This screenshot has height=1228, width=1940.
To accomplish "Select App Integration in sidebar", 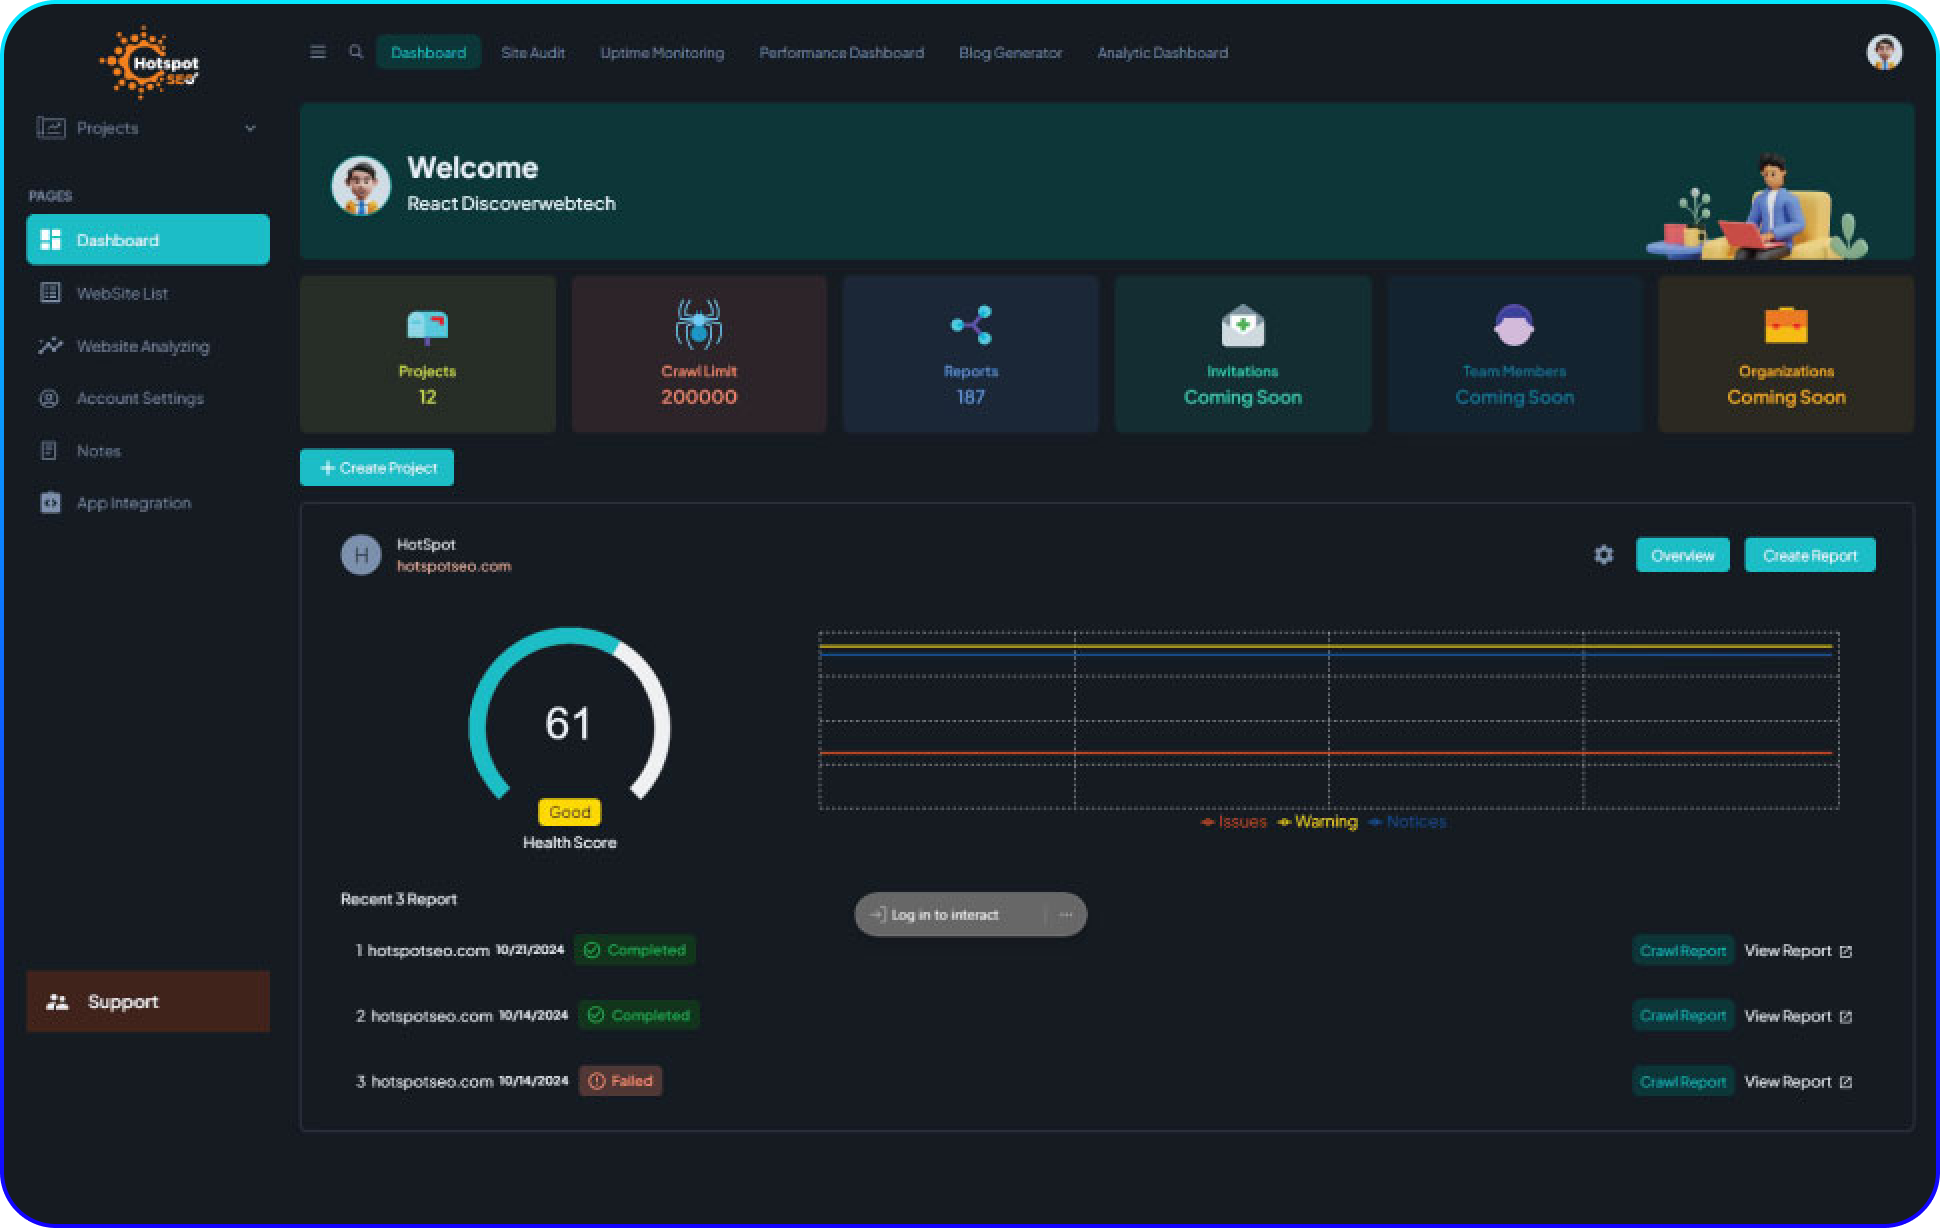I will (x=148, y=503).
